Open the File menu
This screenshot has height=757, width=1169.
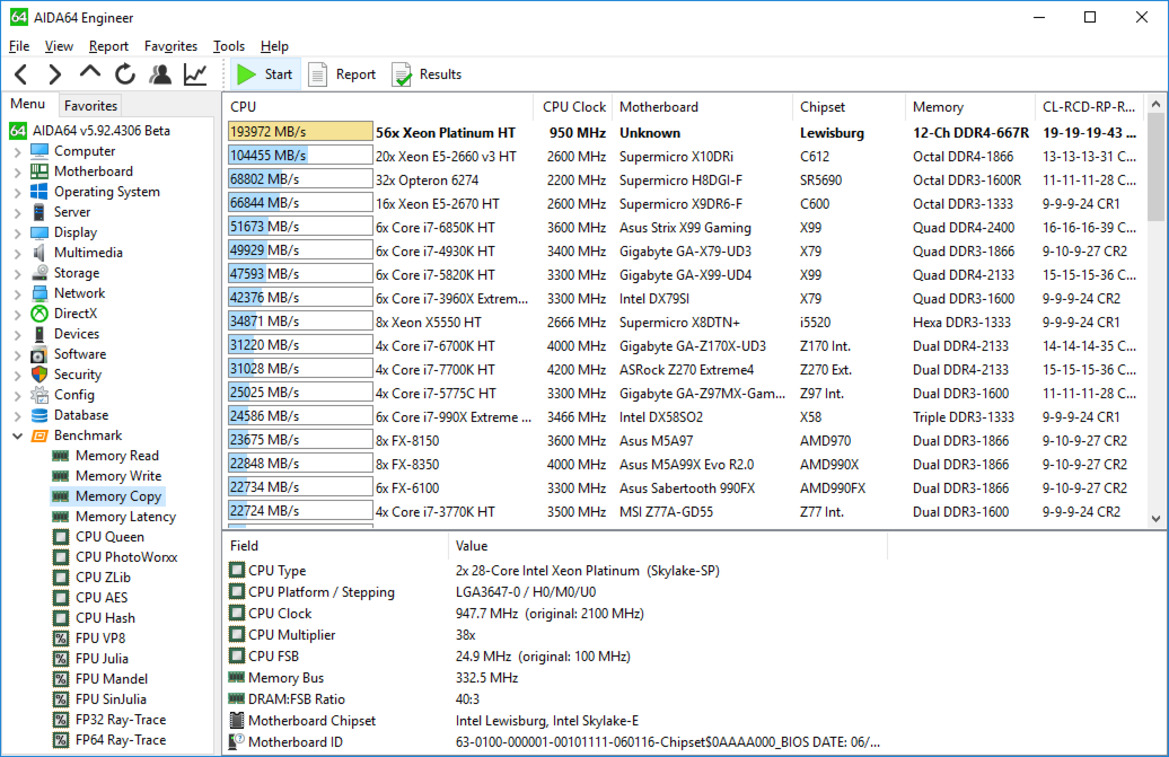pyautogui.click(x=19, y=46)
